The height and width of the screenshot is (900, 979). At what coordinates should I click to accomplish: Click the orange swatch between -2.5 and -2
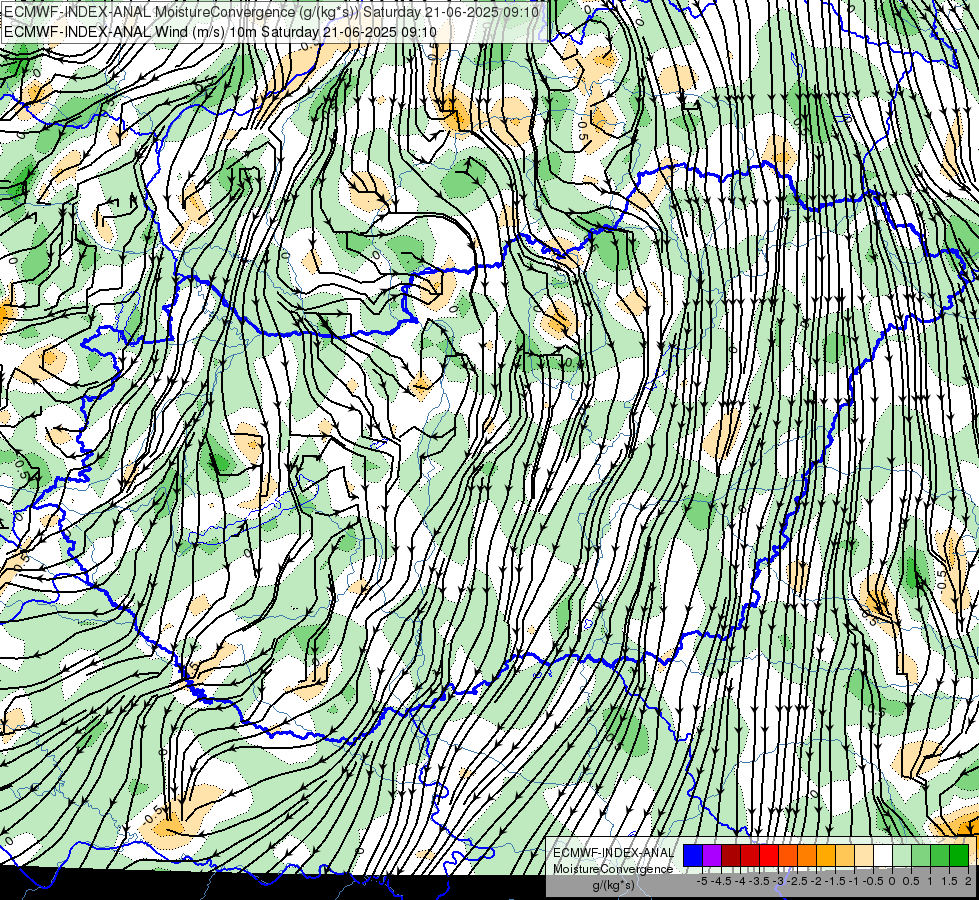point(807,856)
